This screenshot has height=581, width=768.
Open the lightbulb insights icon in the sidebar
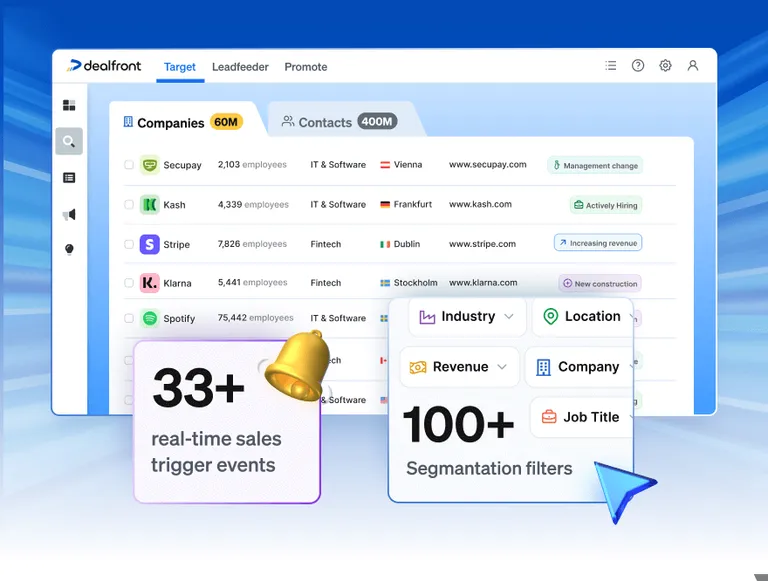pyautogui.click(x=69, y=249)
